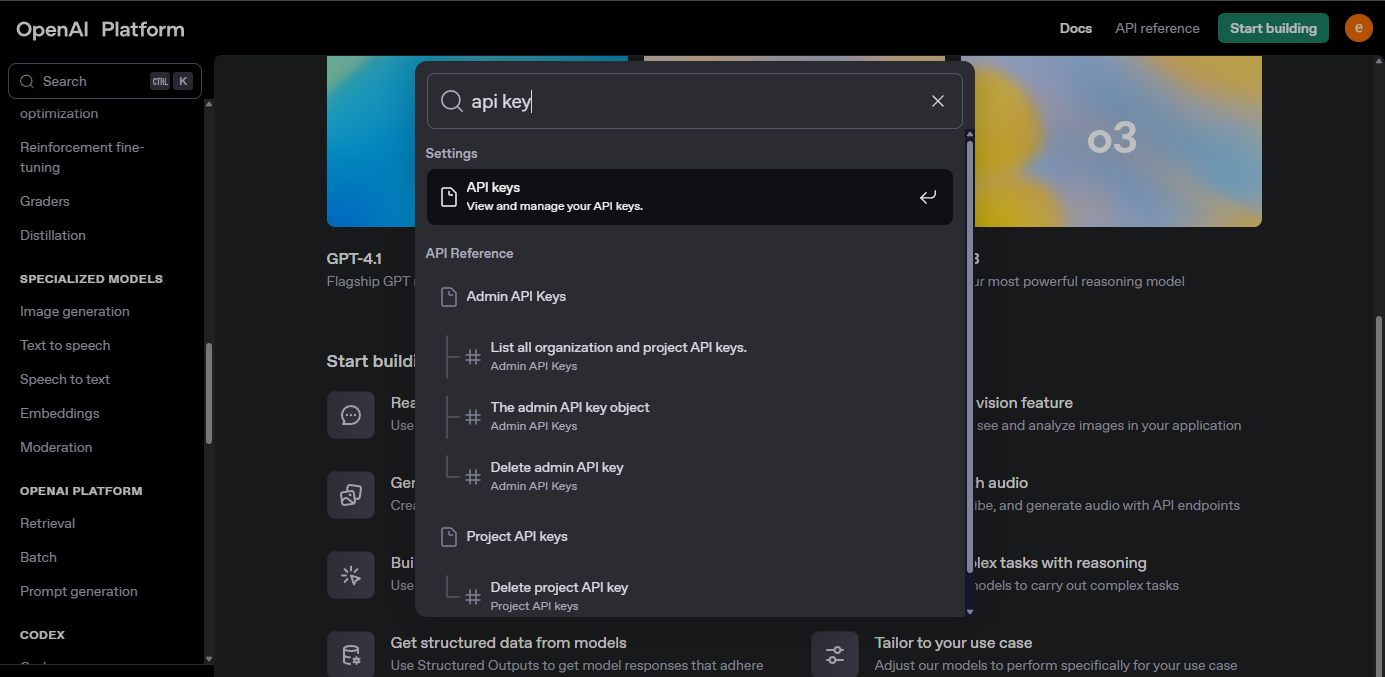The image size is (1385, 677).
Task: Click hash icon for Delete admin API key
Action: click(473, 476)
